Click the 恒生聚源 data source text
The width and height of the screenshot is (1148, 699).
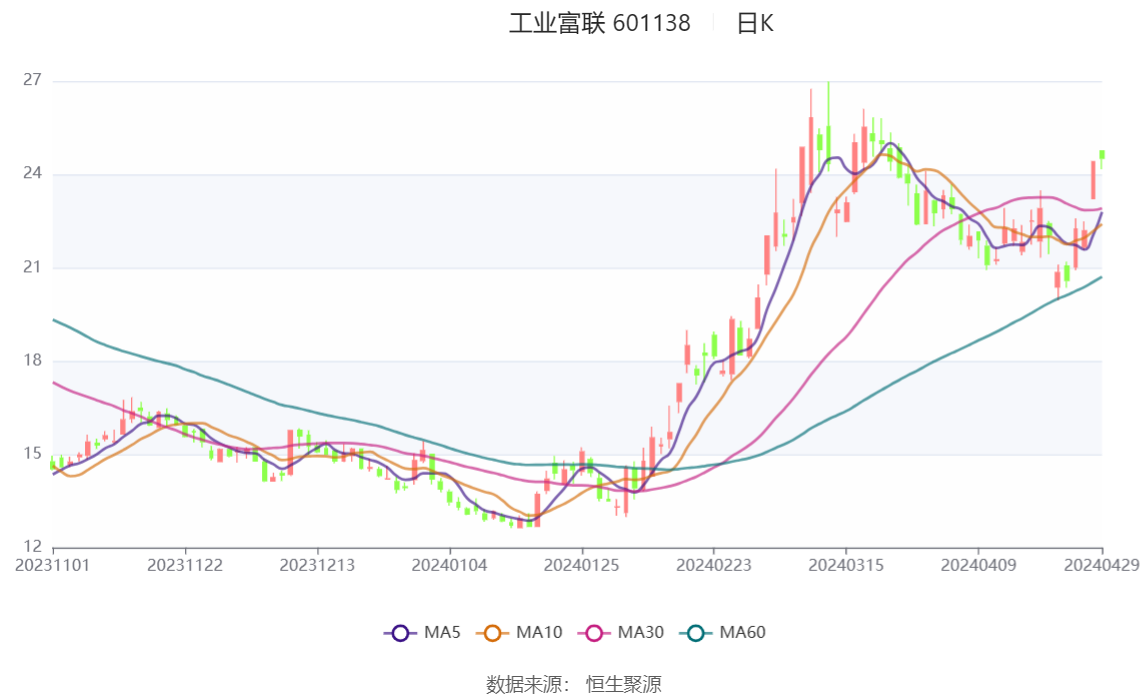click(623, 684)
